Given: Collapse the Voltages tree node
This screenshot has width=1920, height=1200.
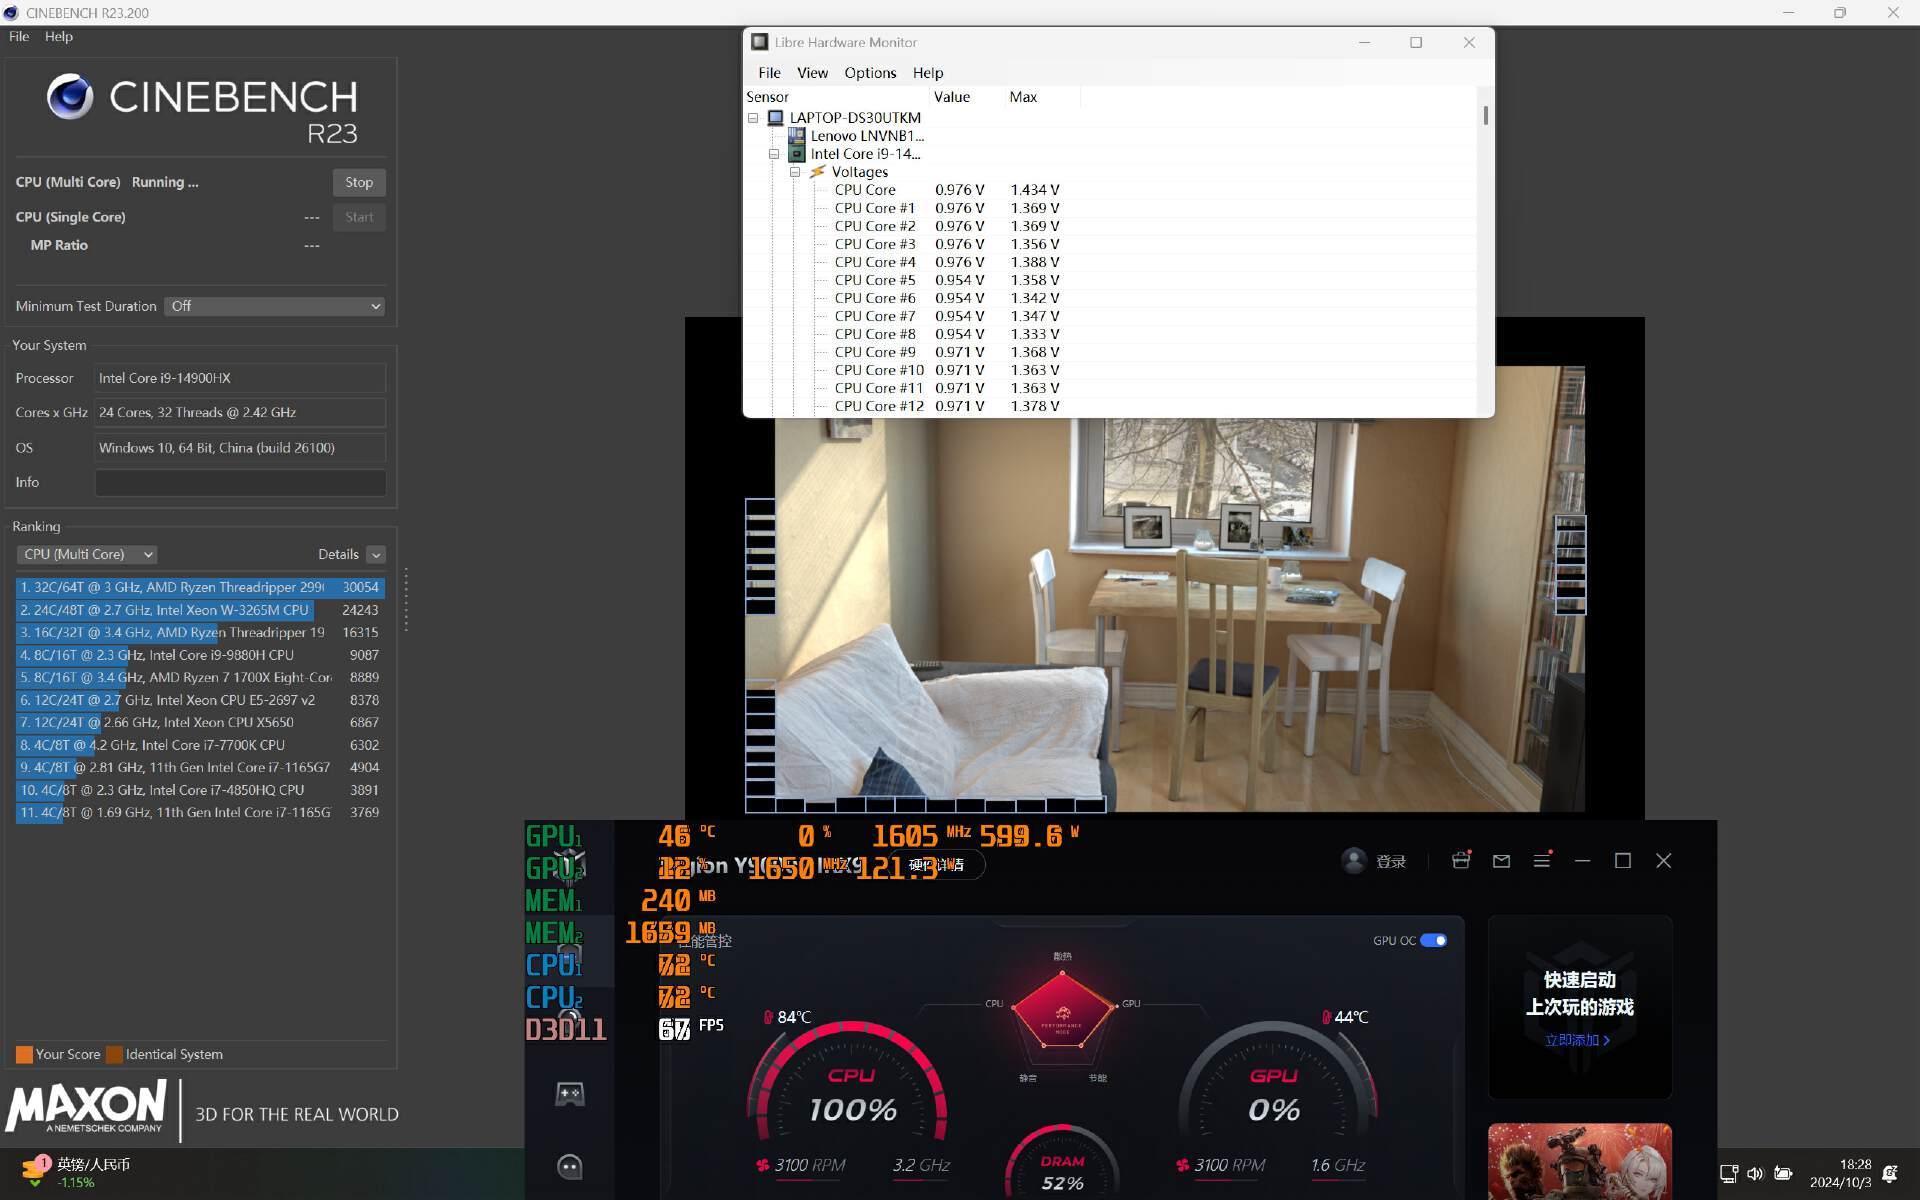Looking at the screenshot, I should pos(795,172).
